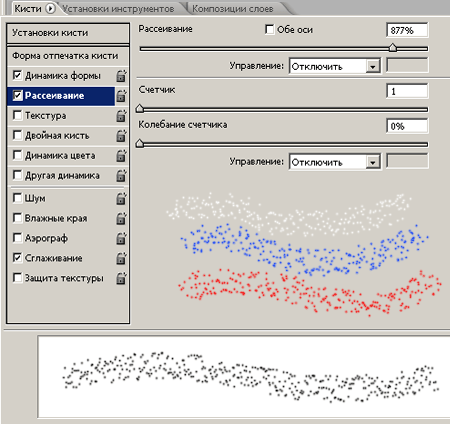Toggle lock icon next to Аэрограф

121,238
